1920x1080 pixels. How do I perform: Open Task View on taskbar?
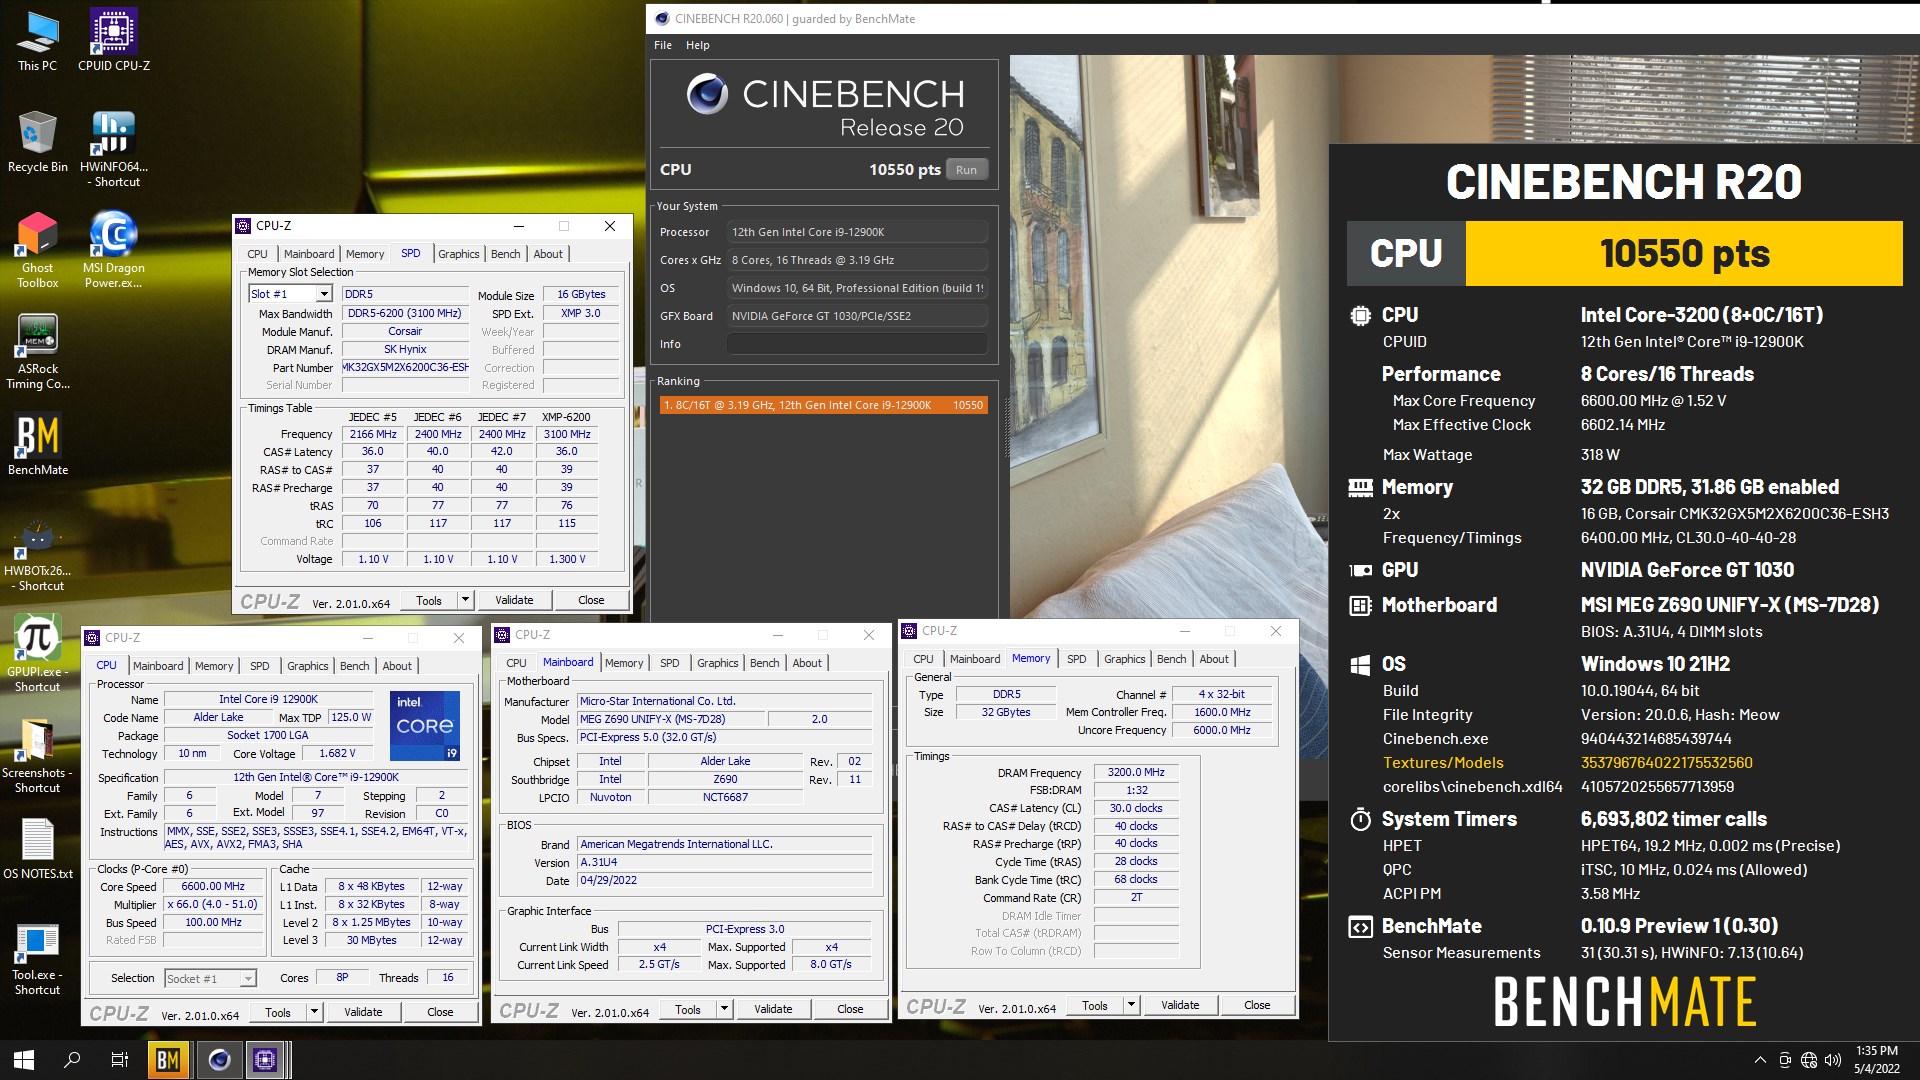tap(119, 1060)
